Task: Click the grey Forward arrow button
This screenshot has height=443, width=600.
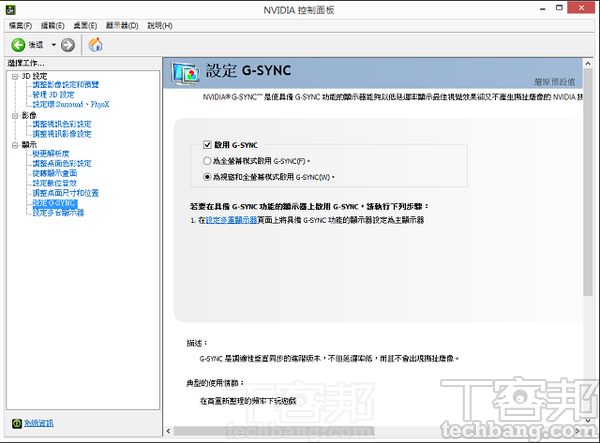Action: (x=68, y=45)
